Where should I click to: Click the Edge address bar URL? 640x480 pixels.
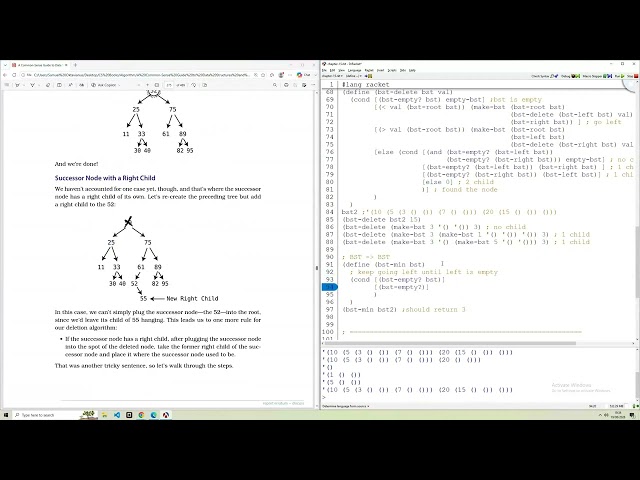[141, 75]
